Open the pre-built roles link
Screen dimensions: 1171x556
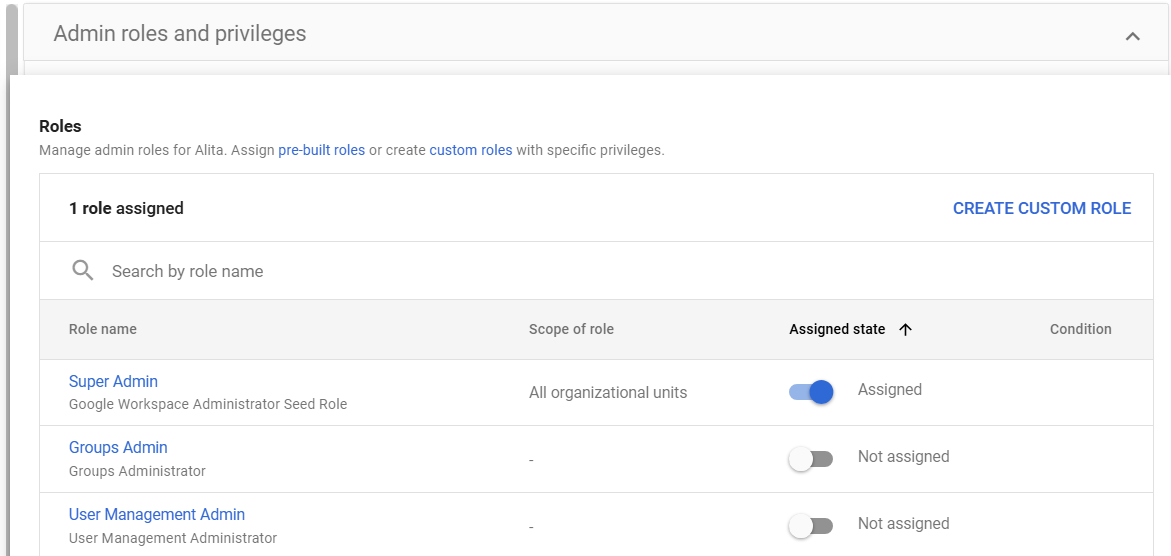[321, 150]
